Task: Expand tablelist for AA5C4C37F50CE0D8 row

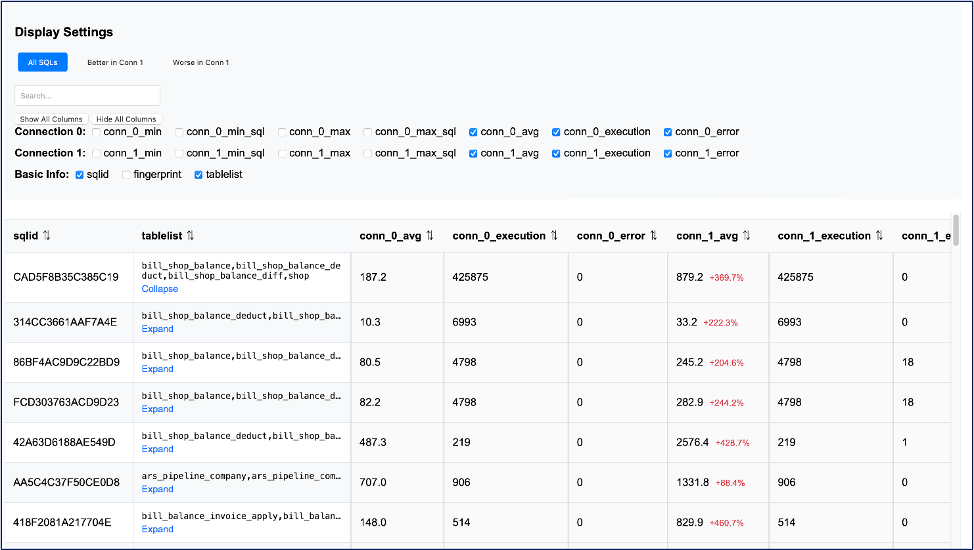Action: [157, 489]
